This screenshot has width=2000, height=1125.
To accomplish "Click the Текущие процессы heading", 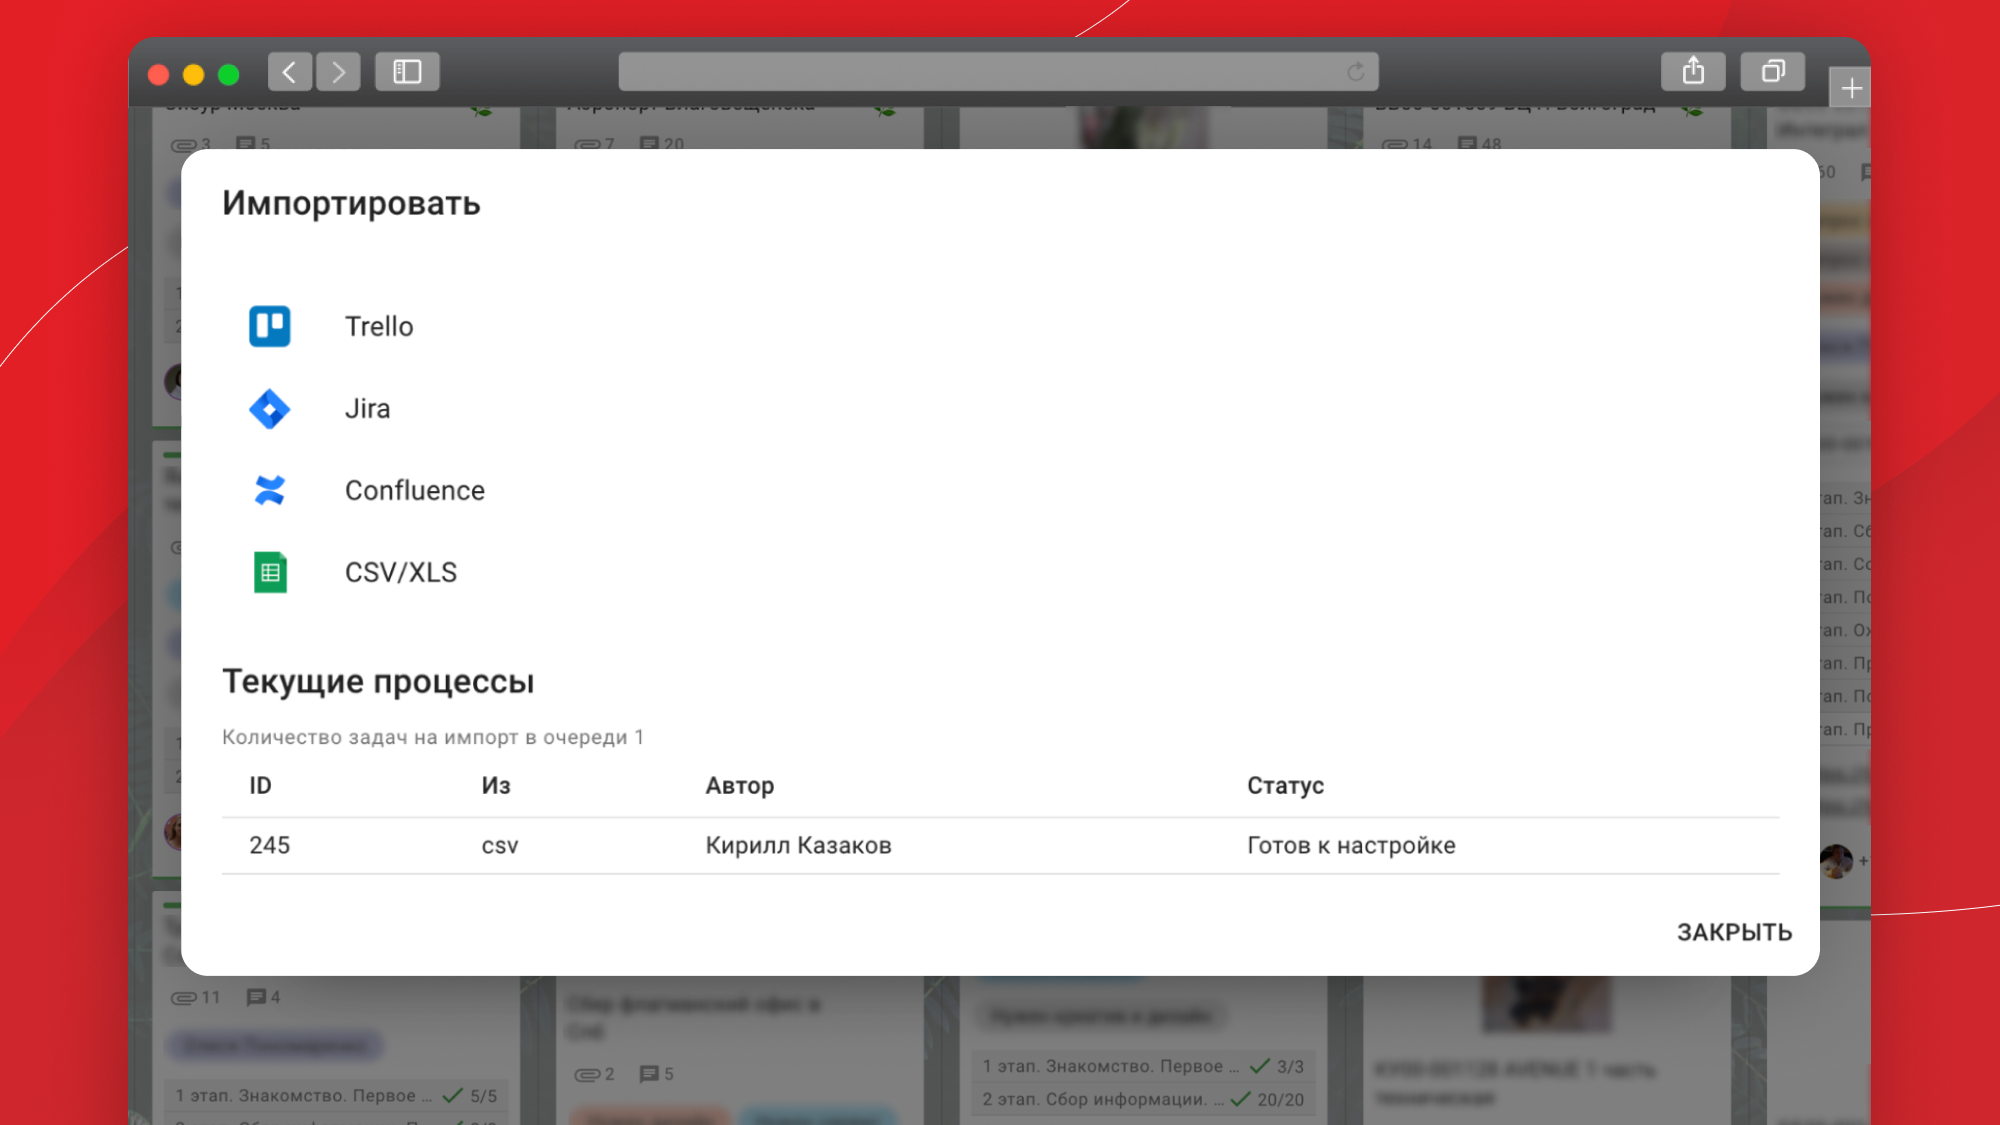I will coord(378,682).
